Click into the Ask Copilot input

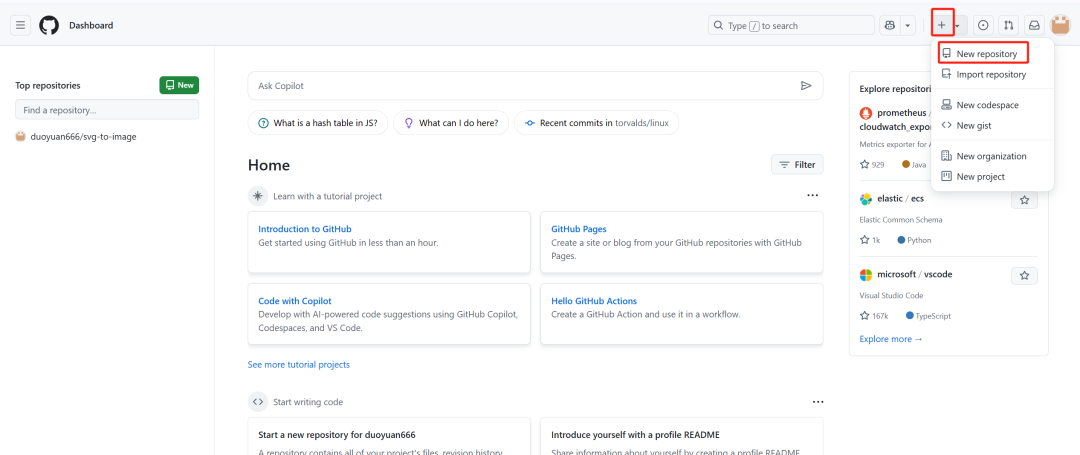point(523,86)
